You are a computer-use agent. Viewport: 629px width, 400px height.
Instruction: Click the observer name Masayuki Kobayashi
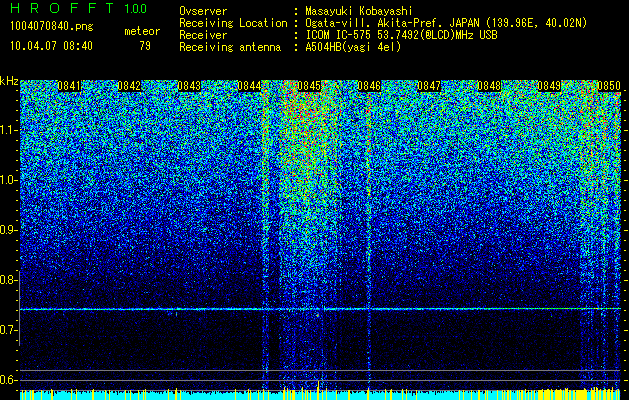point(359,12)
